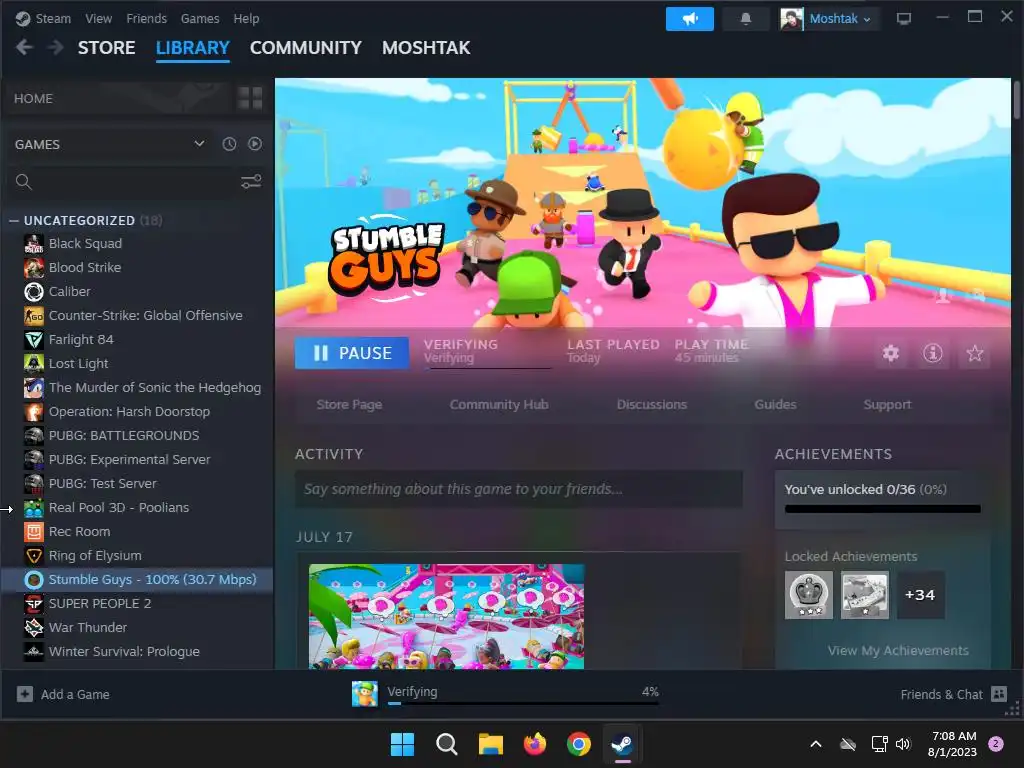Image resolution: width=1024 pixels, height=768 pixels.
Task: Switch to the STORE tab
Action: tap(106, 48)
